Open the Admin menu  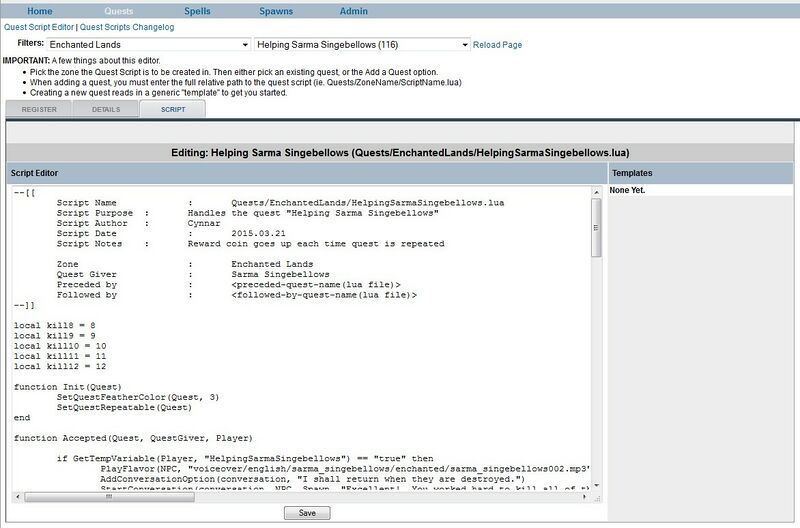353,11
